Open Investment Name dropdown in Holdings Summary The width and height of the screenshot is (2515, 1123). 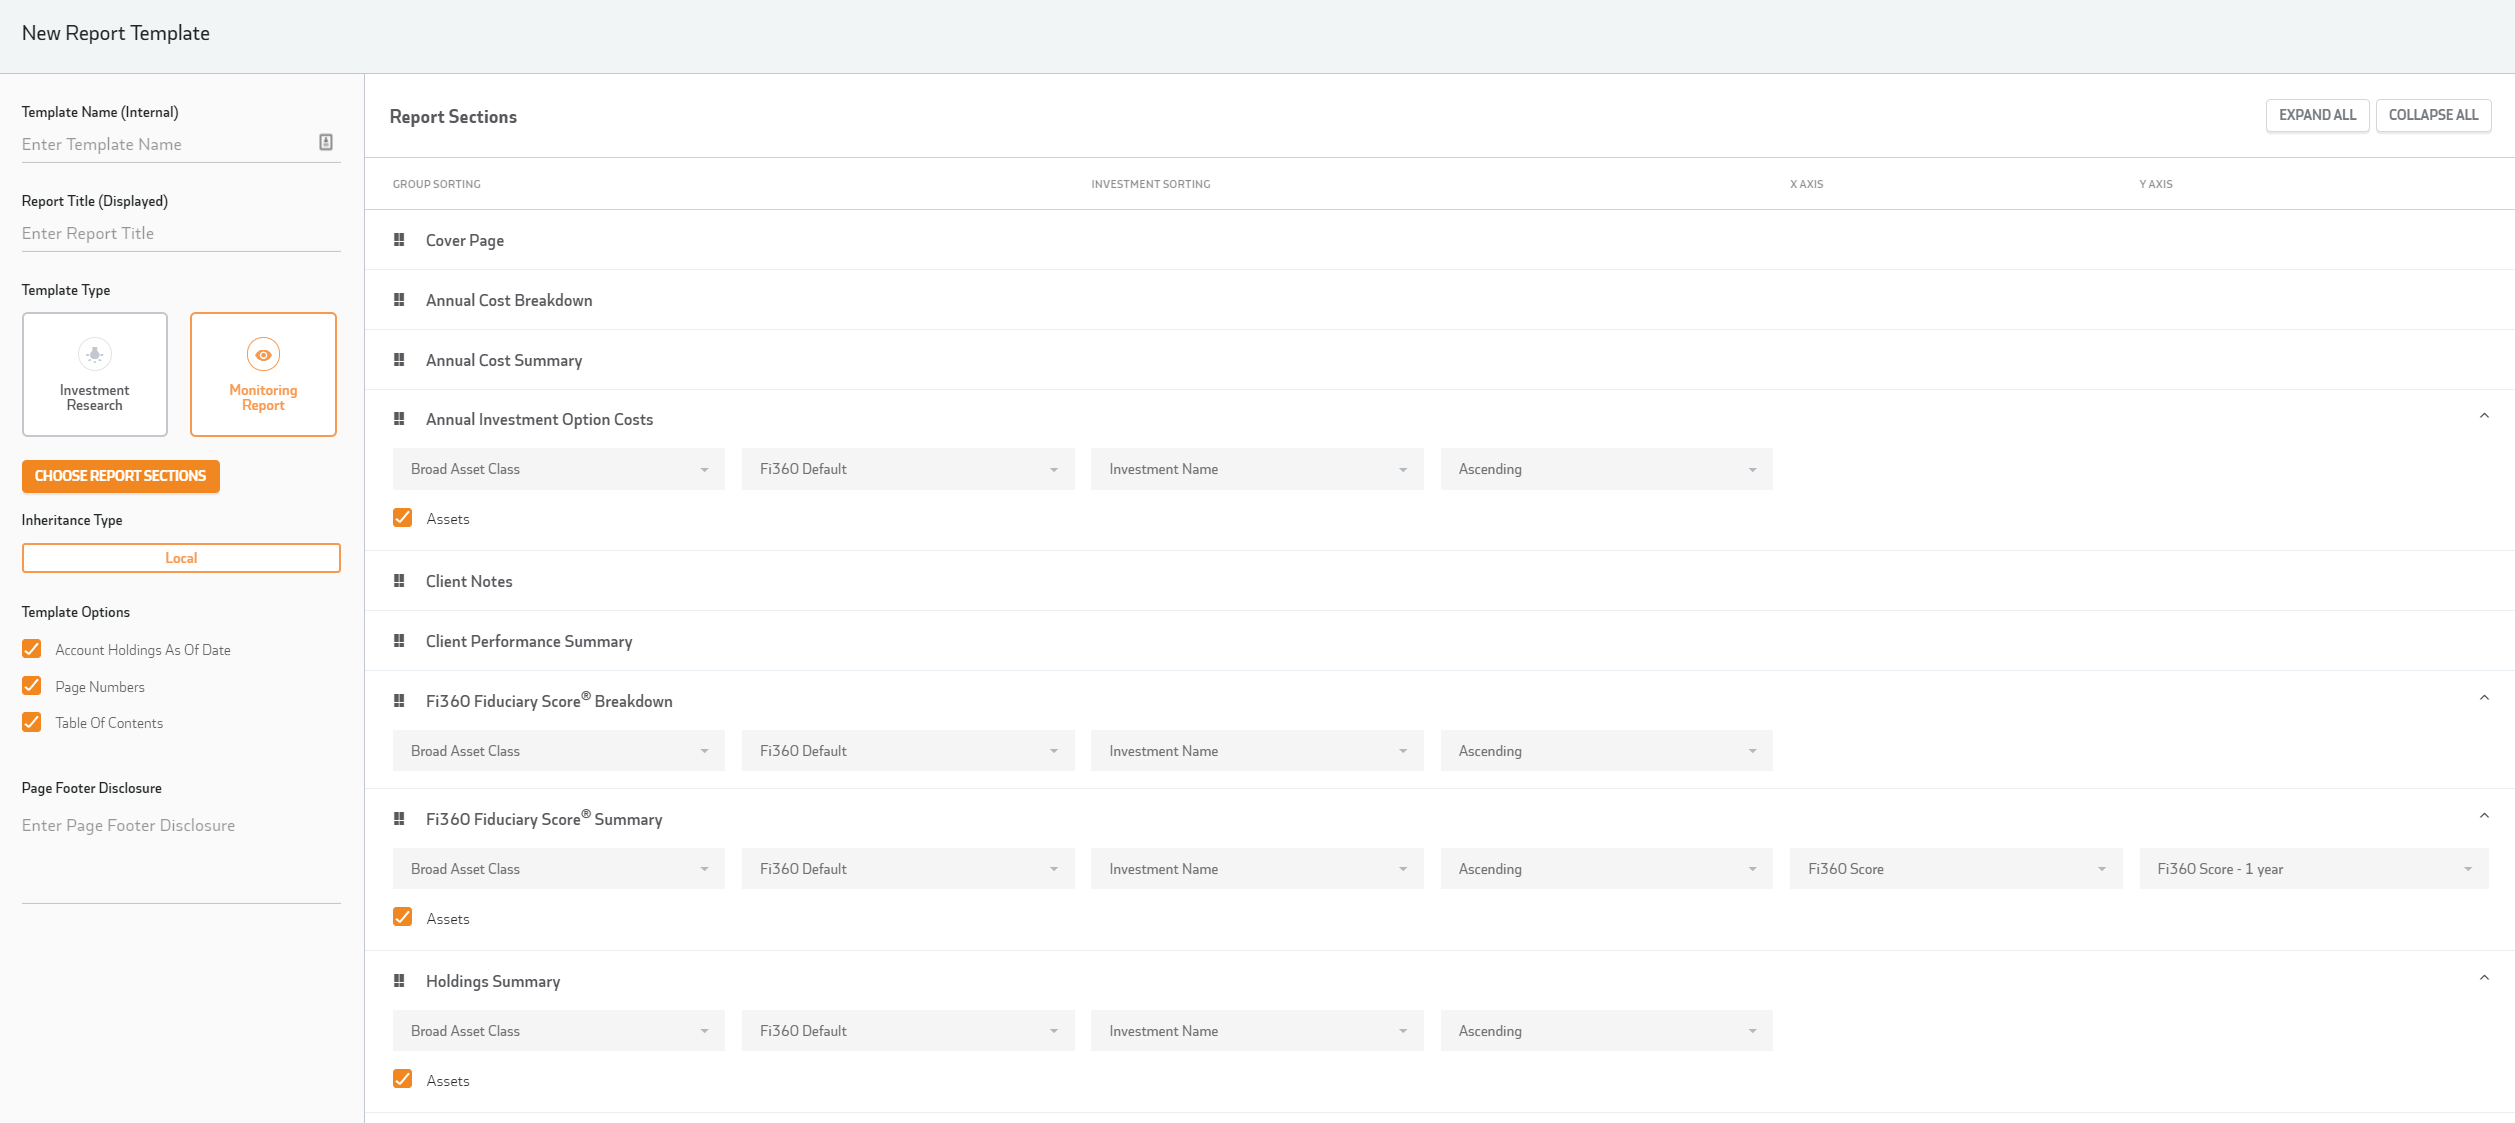coord(1257,1031)
